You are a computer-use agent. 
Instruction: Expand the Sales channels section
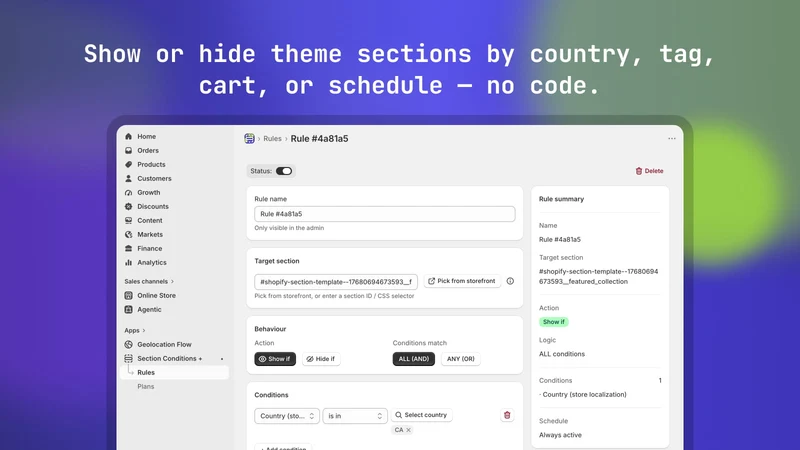coord(149,281)
